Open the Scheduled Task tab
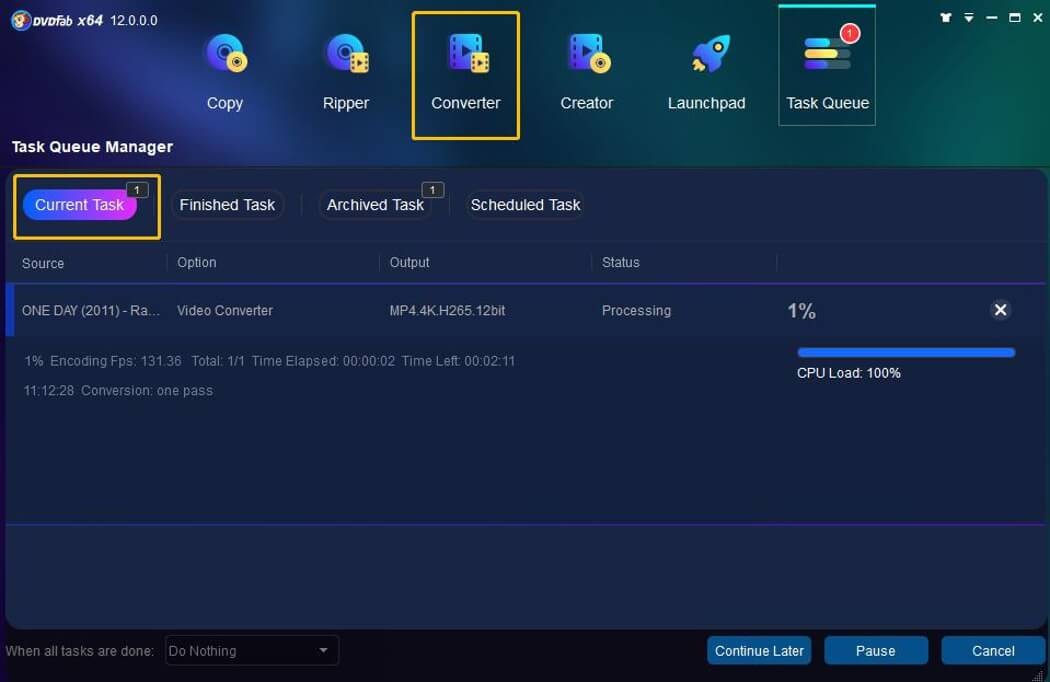Viewport: 1050px width, 682px height. (525, 204)
